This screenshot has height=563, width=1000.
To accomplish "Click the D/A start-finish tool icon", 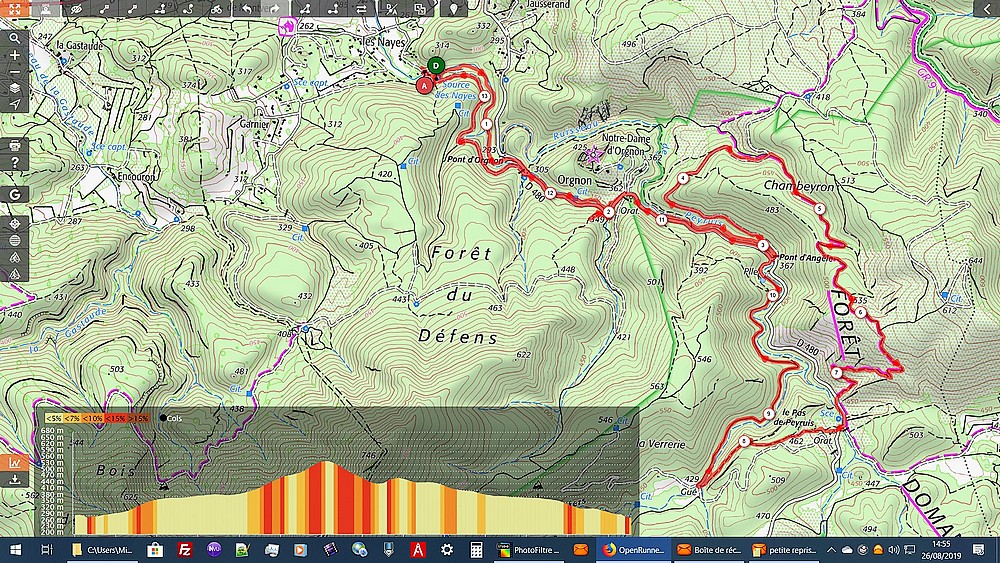I will click(391, 8).
